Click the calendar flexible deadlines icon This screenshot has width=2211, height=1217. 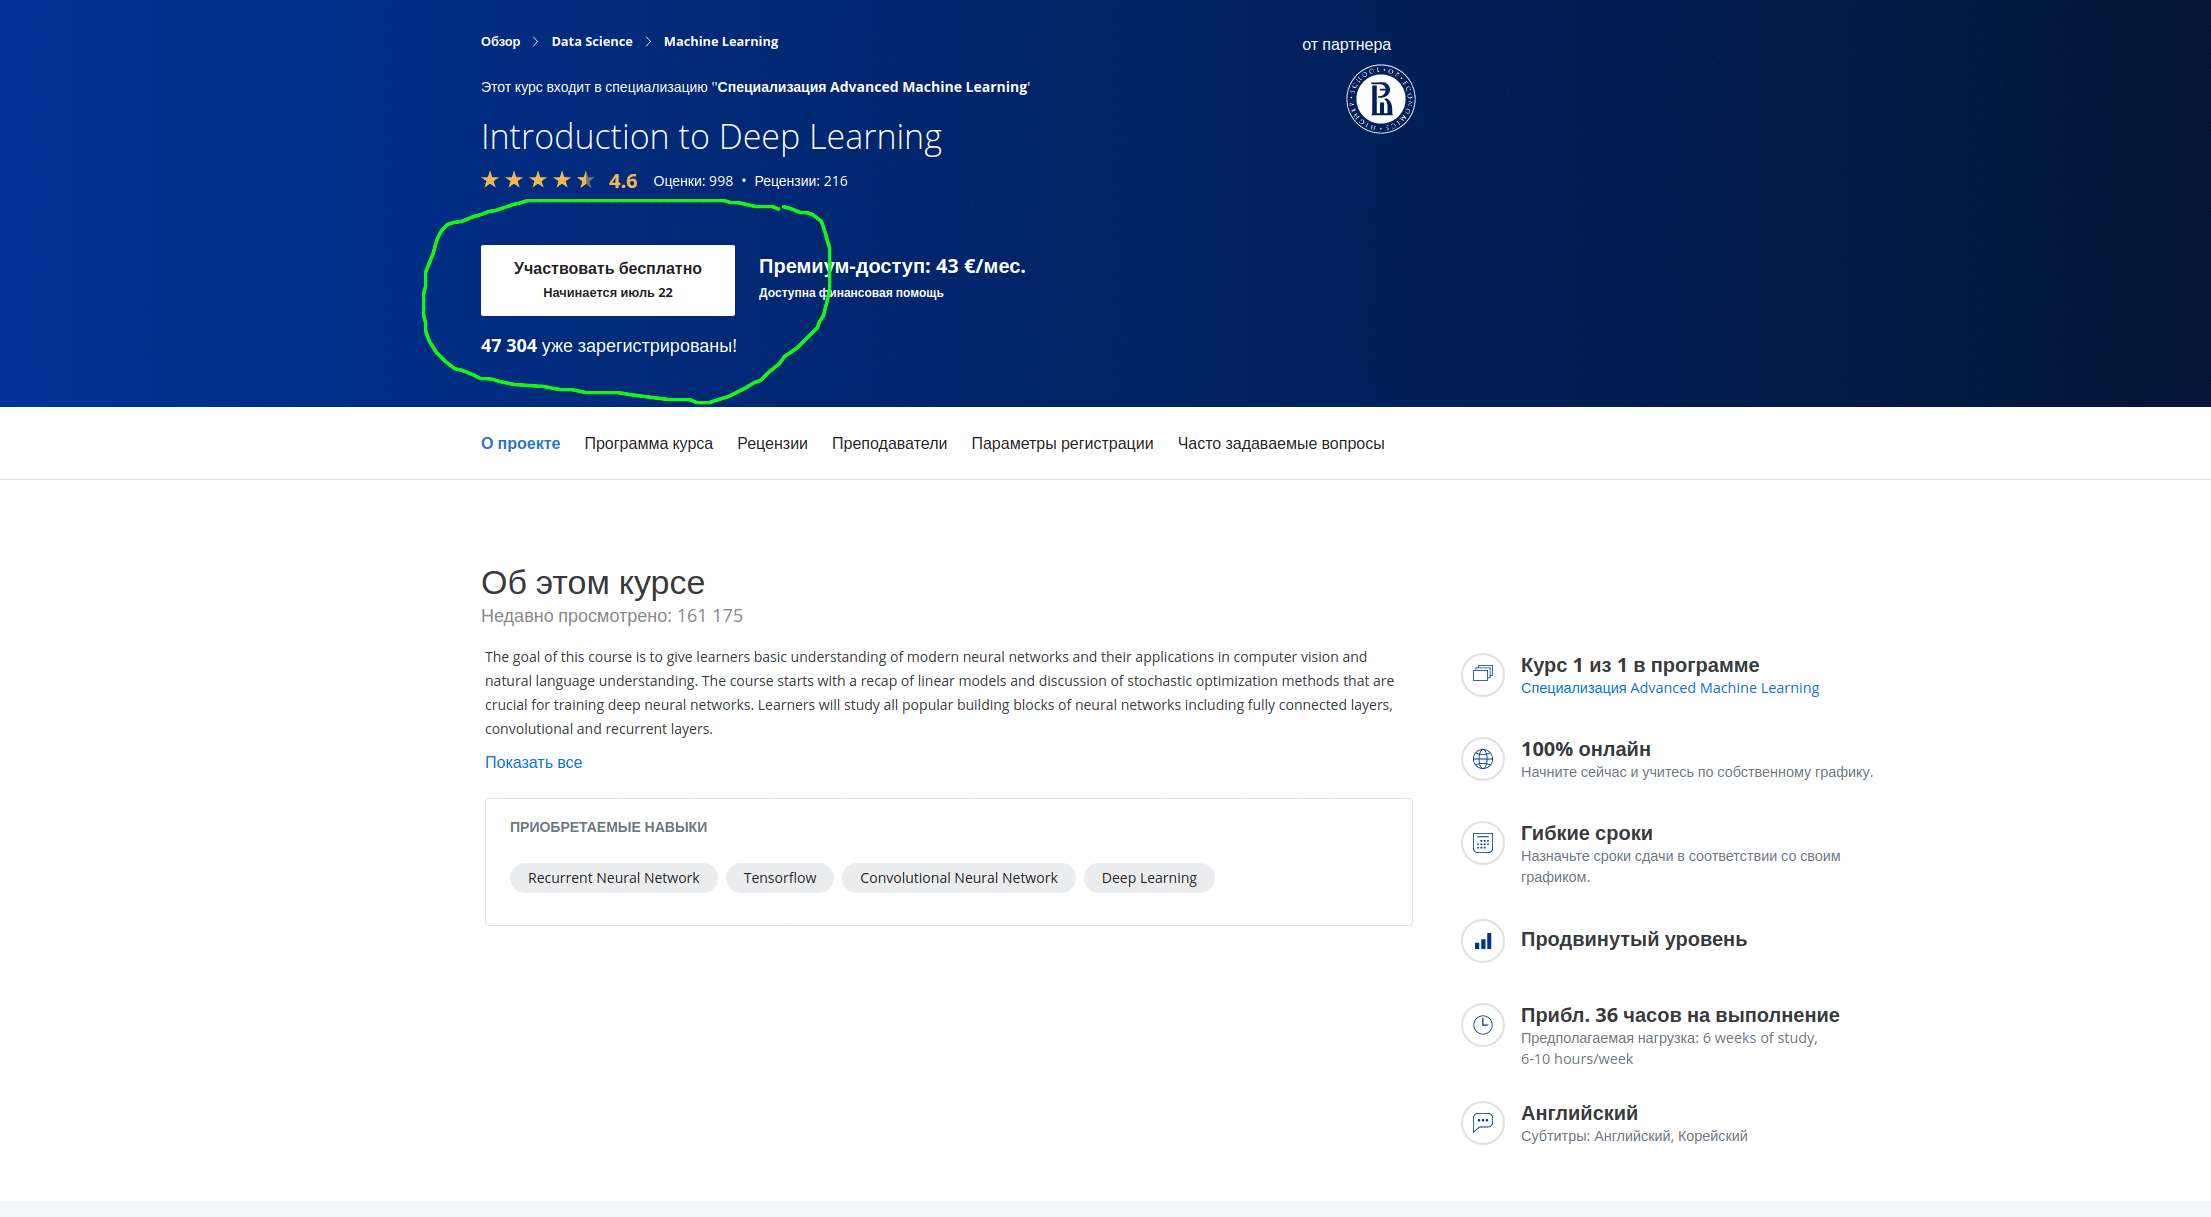click(x=1482, y=843)
